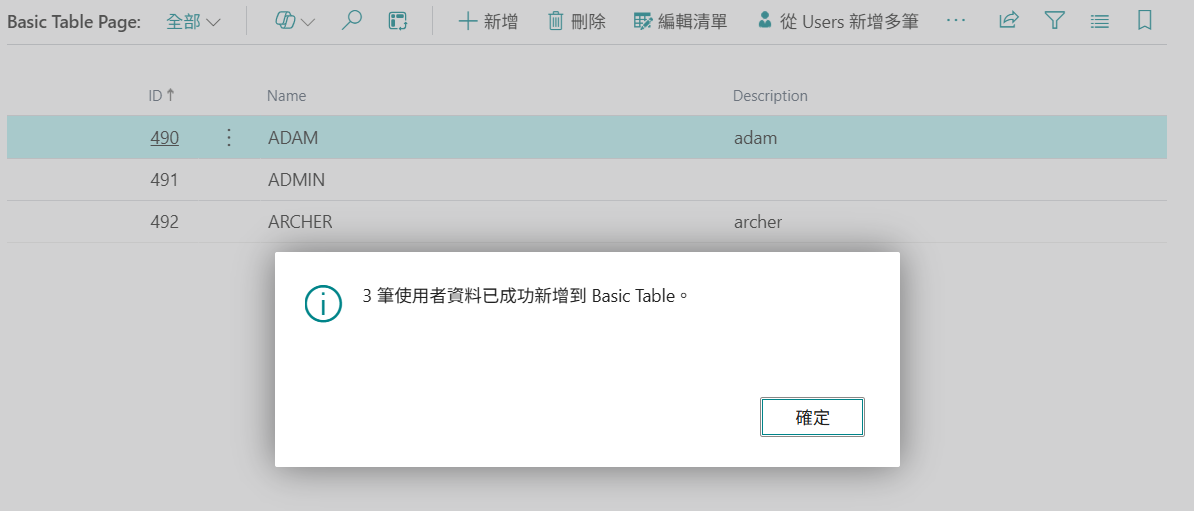Click the 確定 button in the dialog
This screenshot has height=511, width=1194.
pos(812,418)
